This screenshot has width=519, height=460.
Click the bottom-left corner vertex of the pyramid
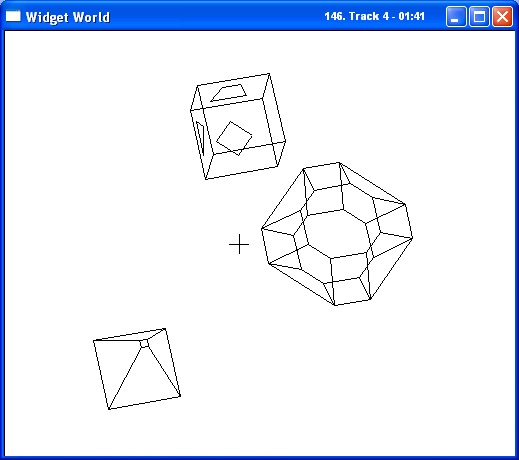click(x=109, y=409)
